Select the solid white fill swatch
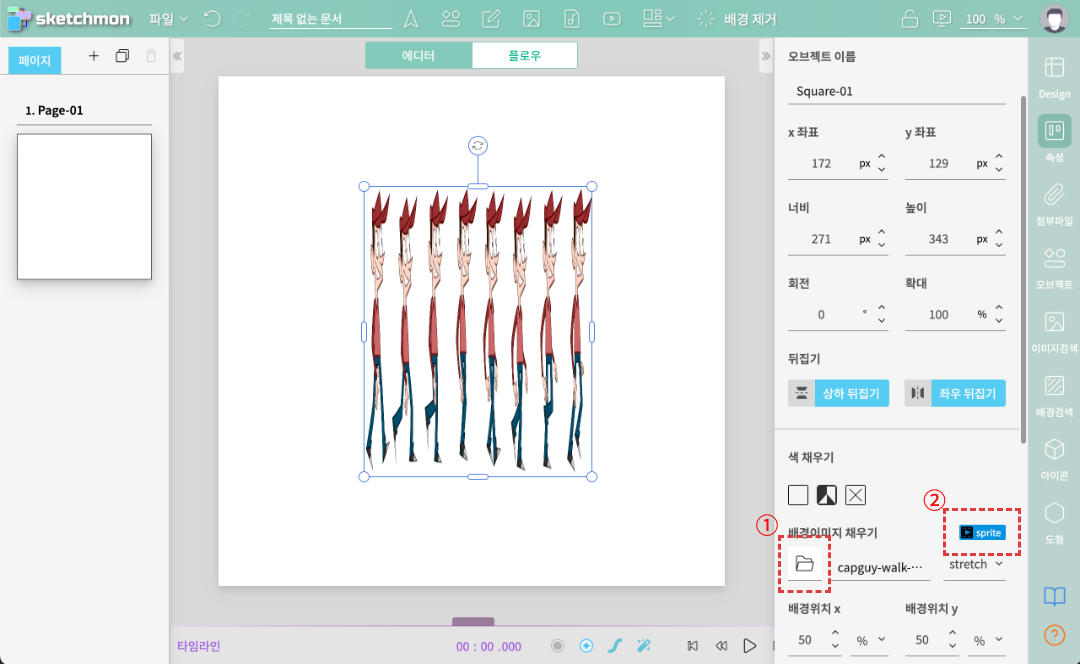Viewport: 1080px width, 664px height. tap(798, 495)
